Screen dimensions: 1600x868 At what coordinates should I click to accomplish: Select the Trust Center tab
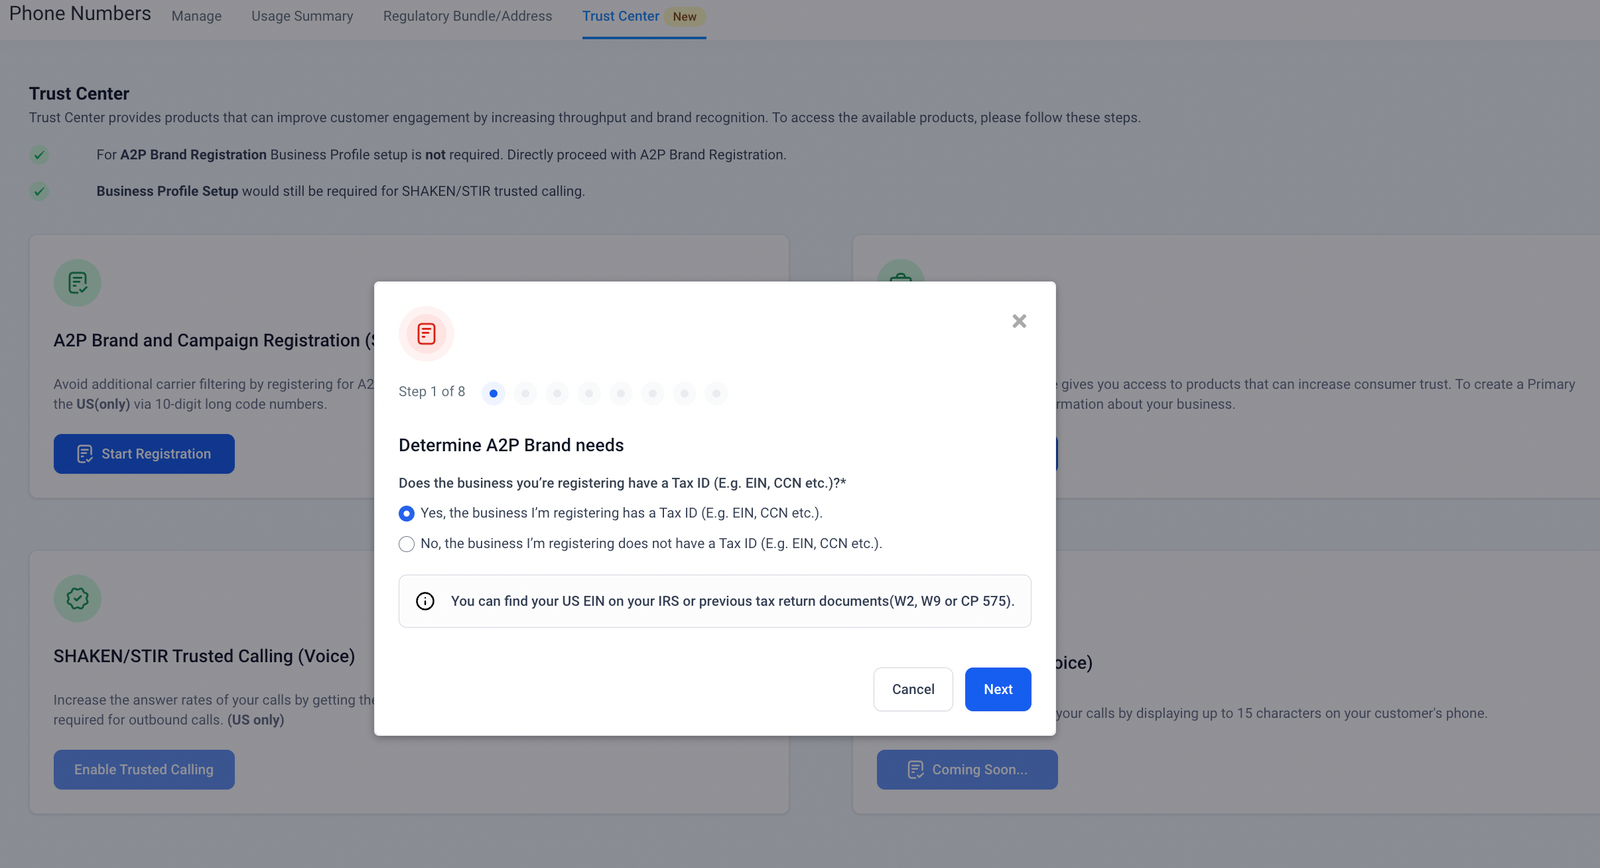(621, 16)
